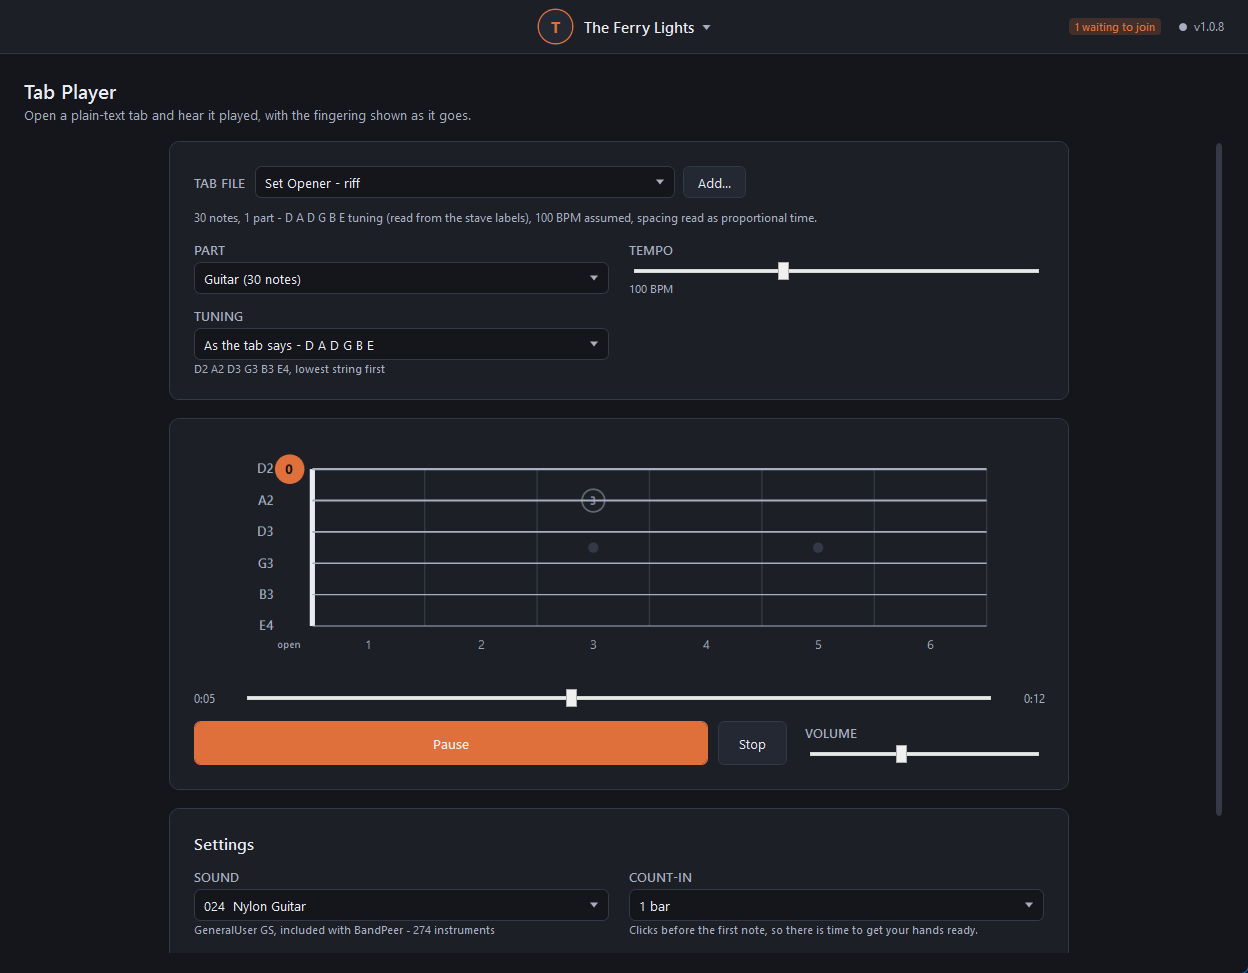
Task: Click the G3 string label
Action: [266, 563]
